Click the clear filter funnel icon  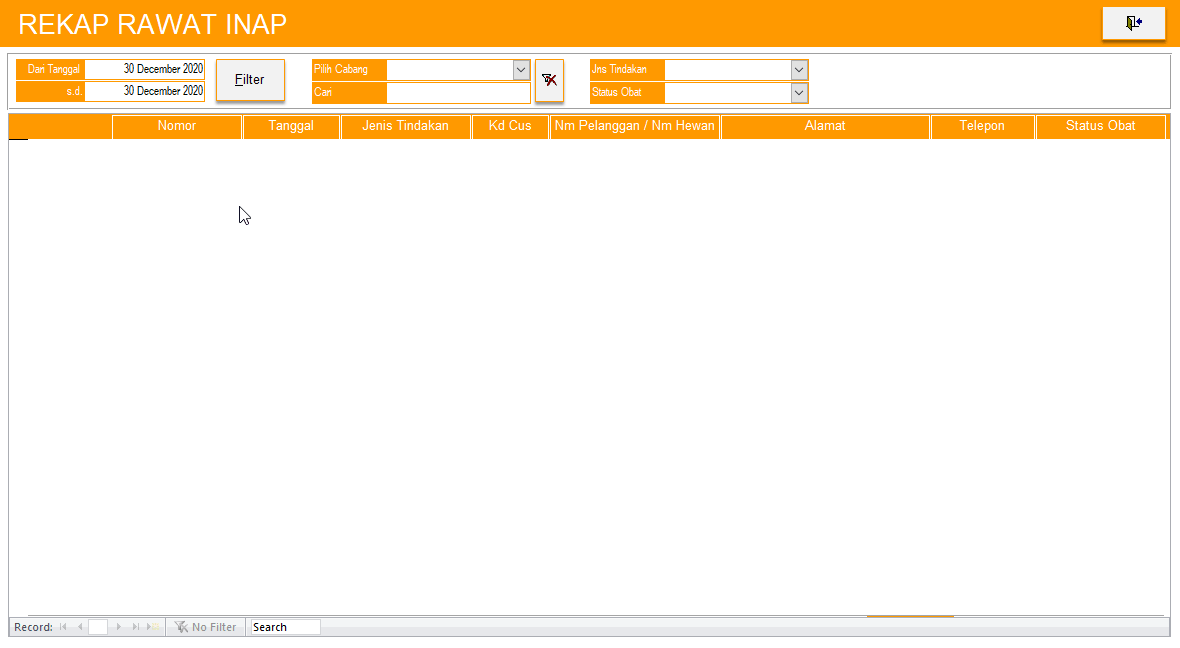(x=549, y=80)
